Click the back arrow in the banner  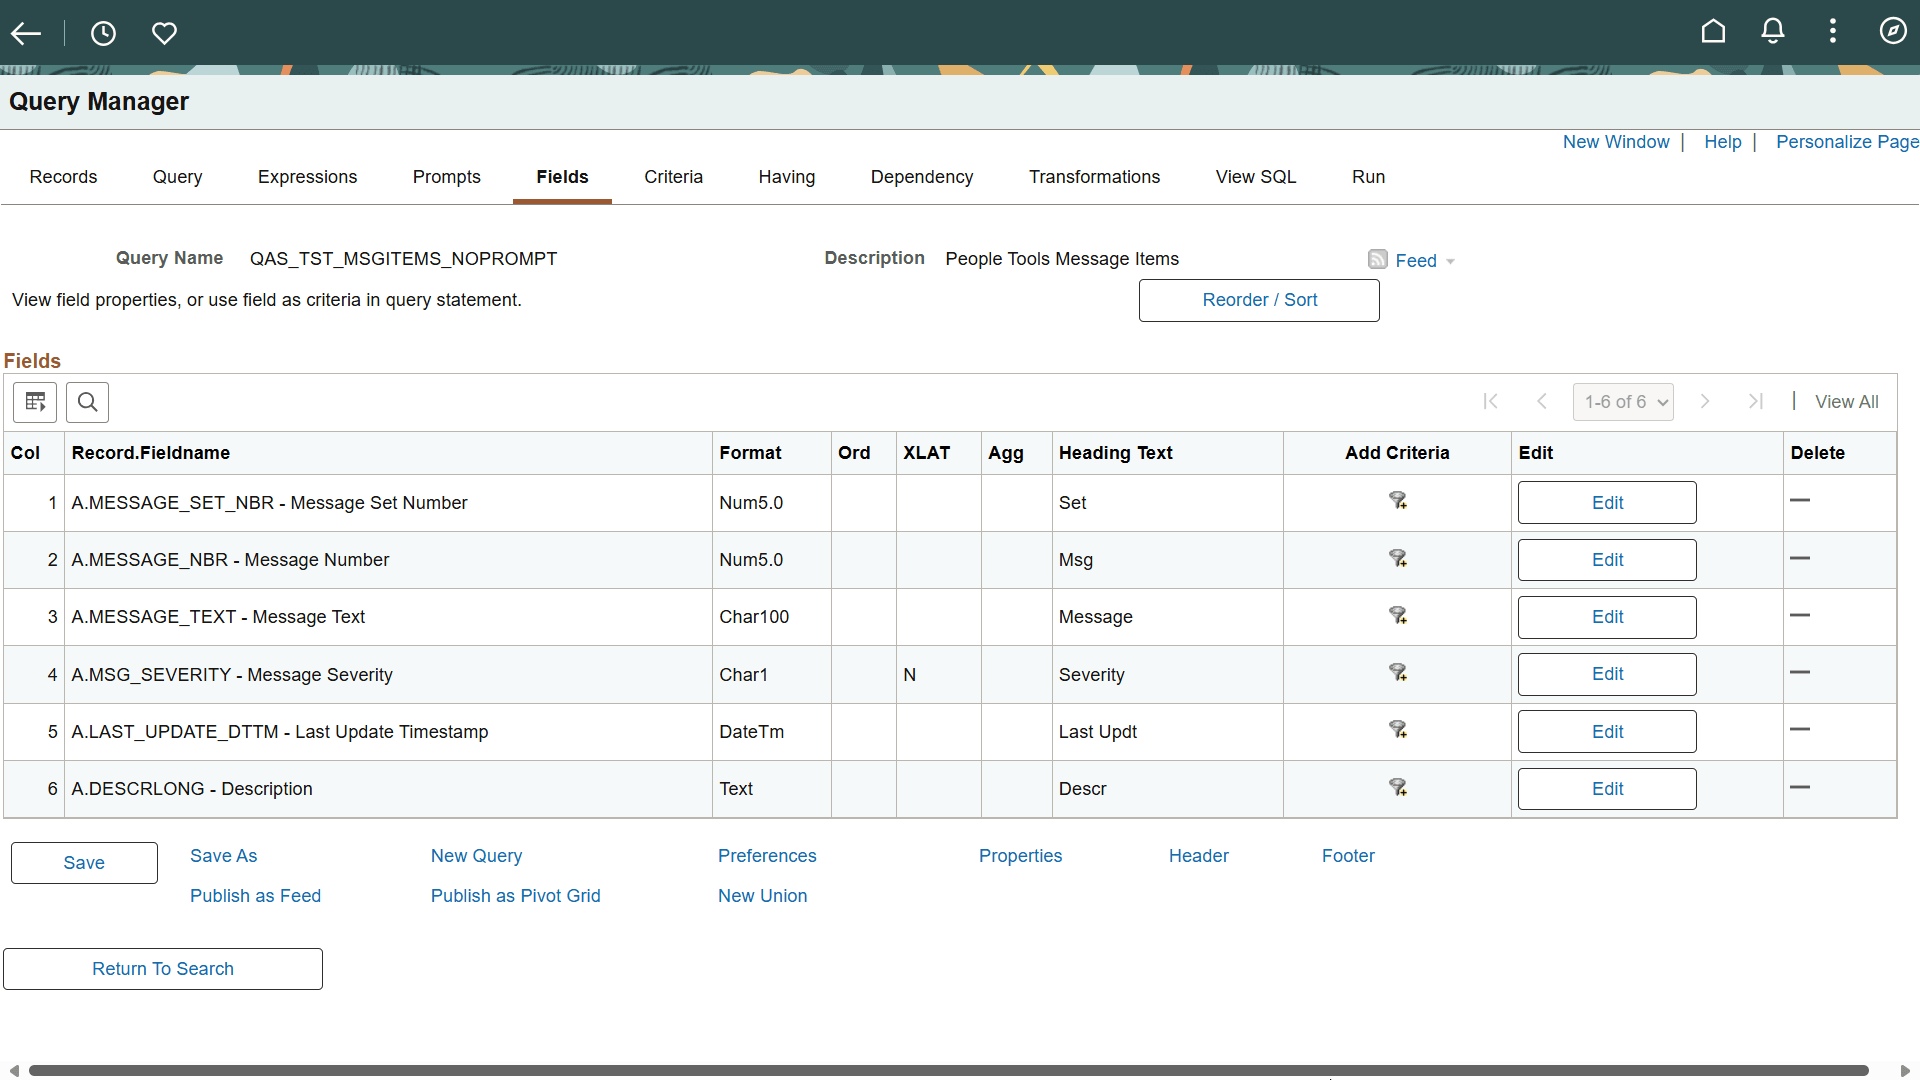coord(26,33)
